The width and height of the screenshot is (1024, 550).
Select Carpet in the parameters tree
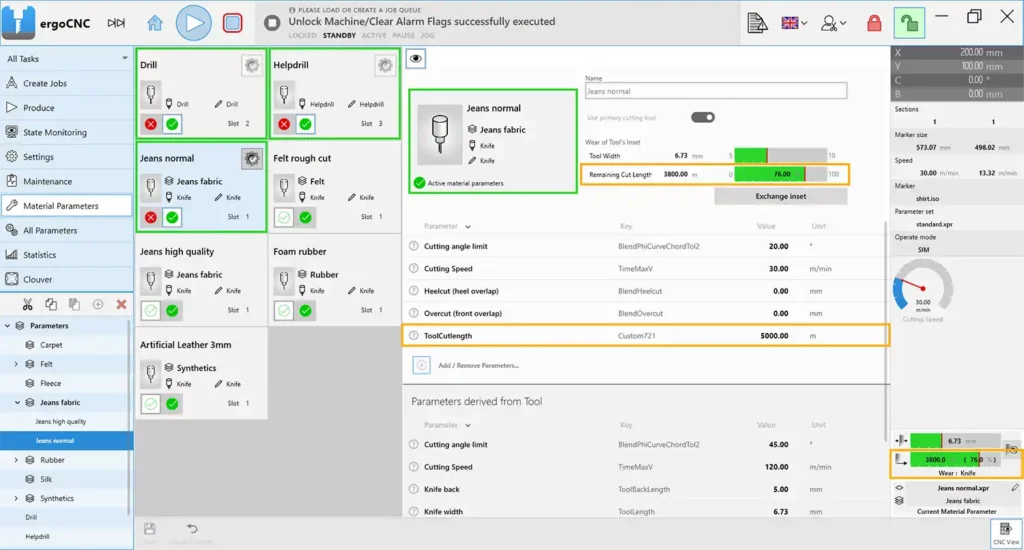click(x=51, y=345)
